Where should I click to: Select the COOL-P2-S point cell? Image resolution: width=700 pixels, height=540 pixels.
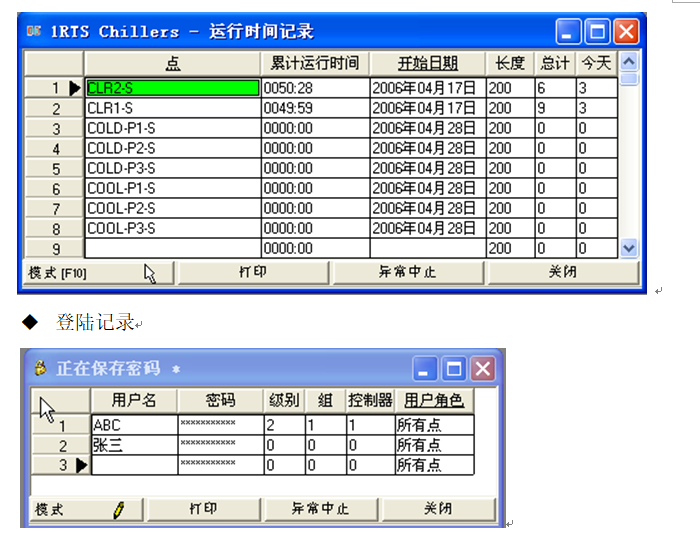tap(173, 208)
